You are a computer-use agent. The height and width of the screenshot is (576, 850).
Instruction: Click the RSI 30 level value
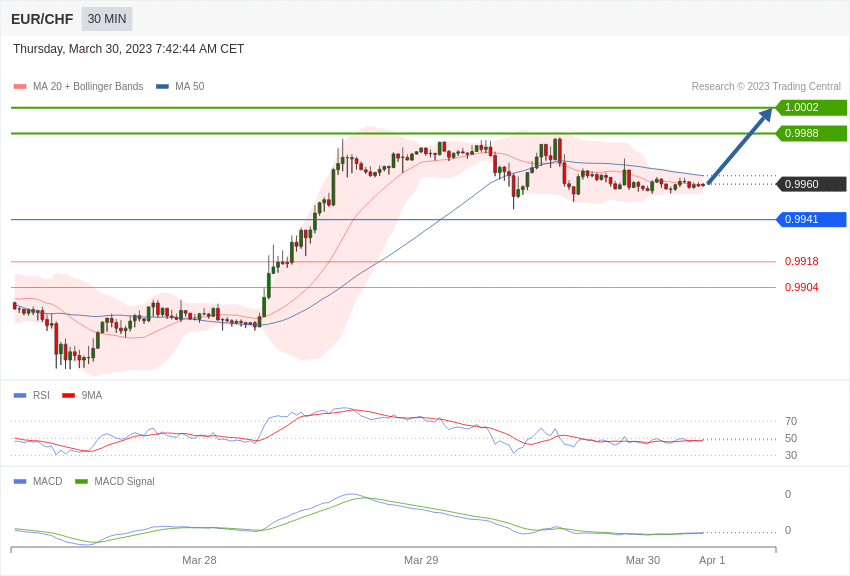pos(791,456)
